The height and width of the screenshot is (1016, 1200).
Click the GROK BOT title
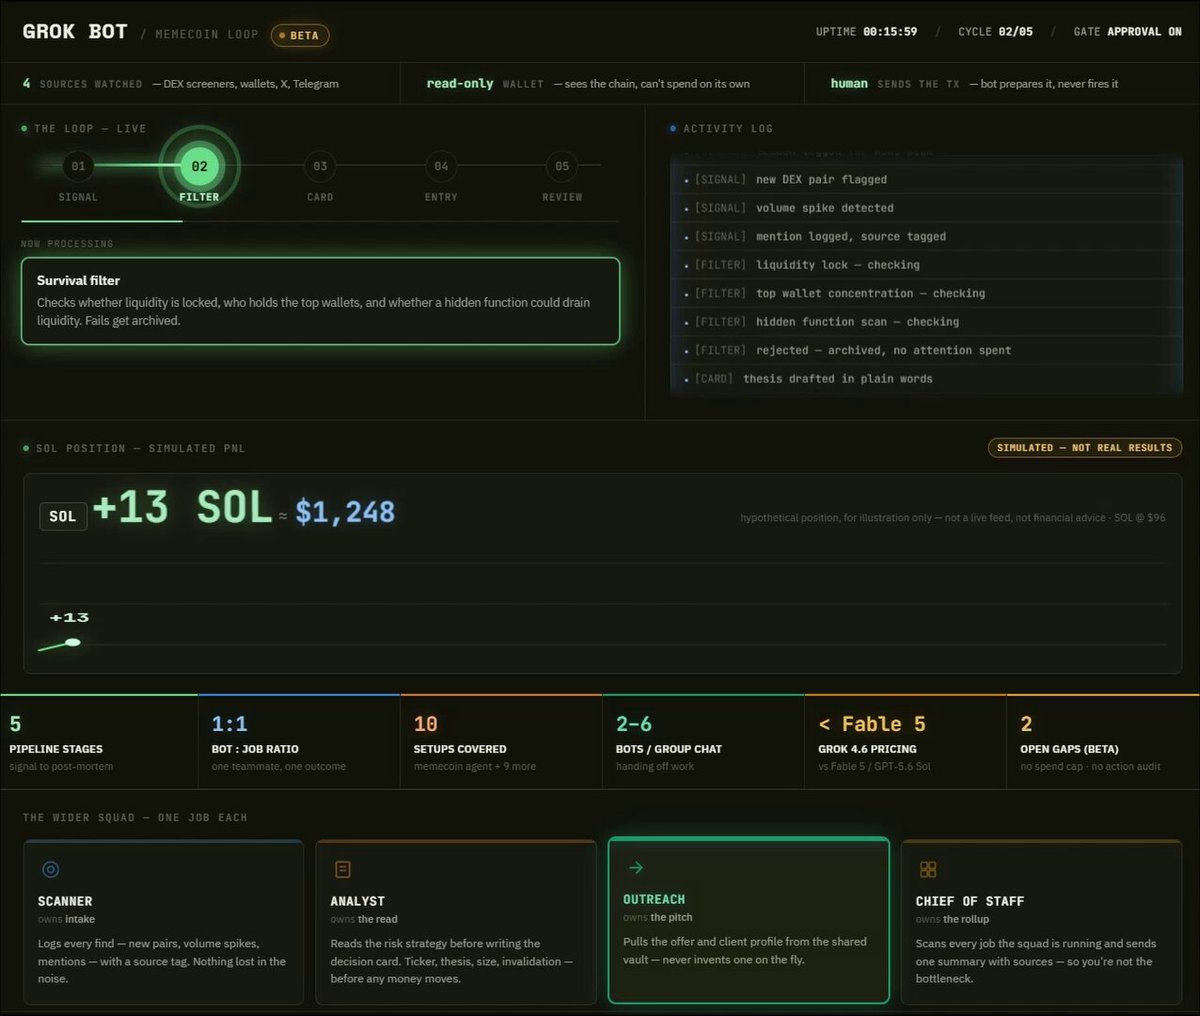point(75,32)
